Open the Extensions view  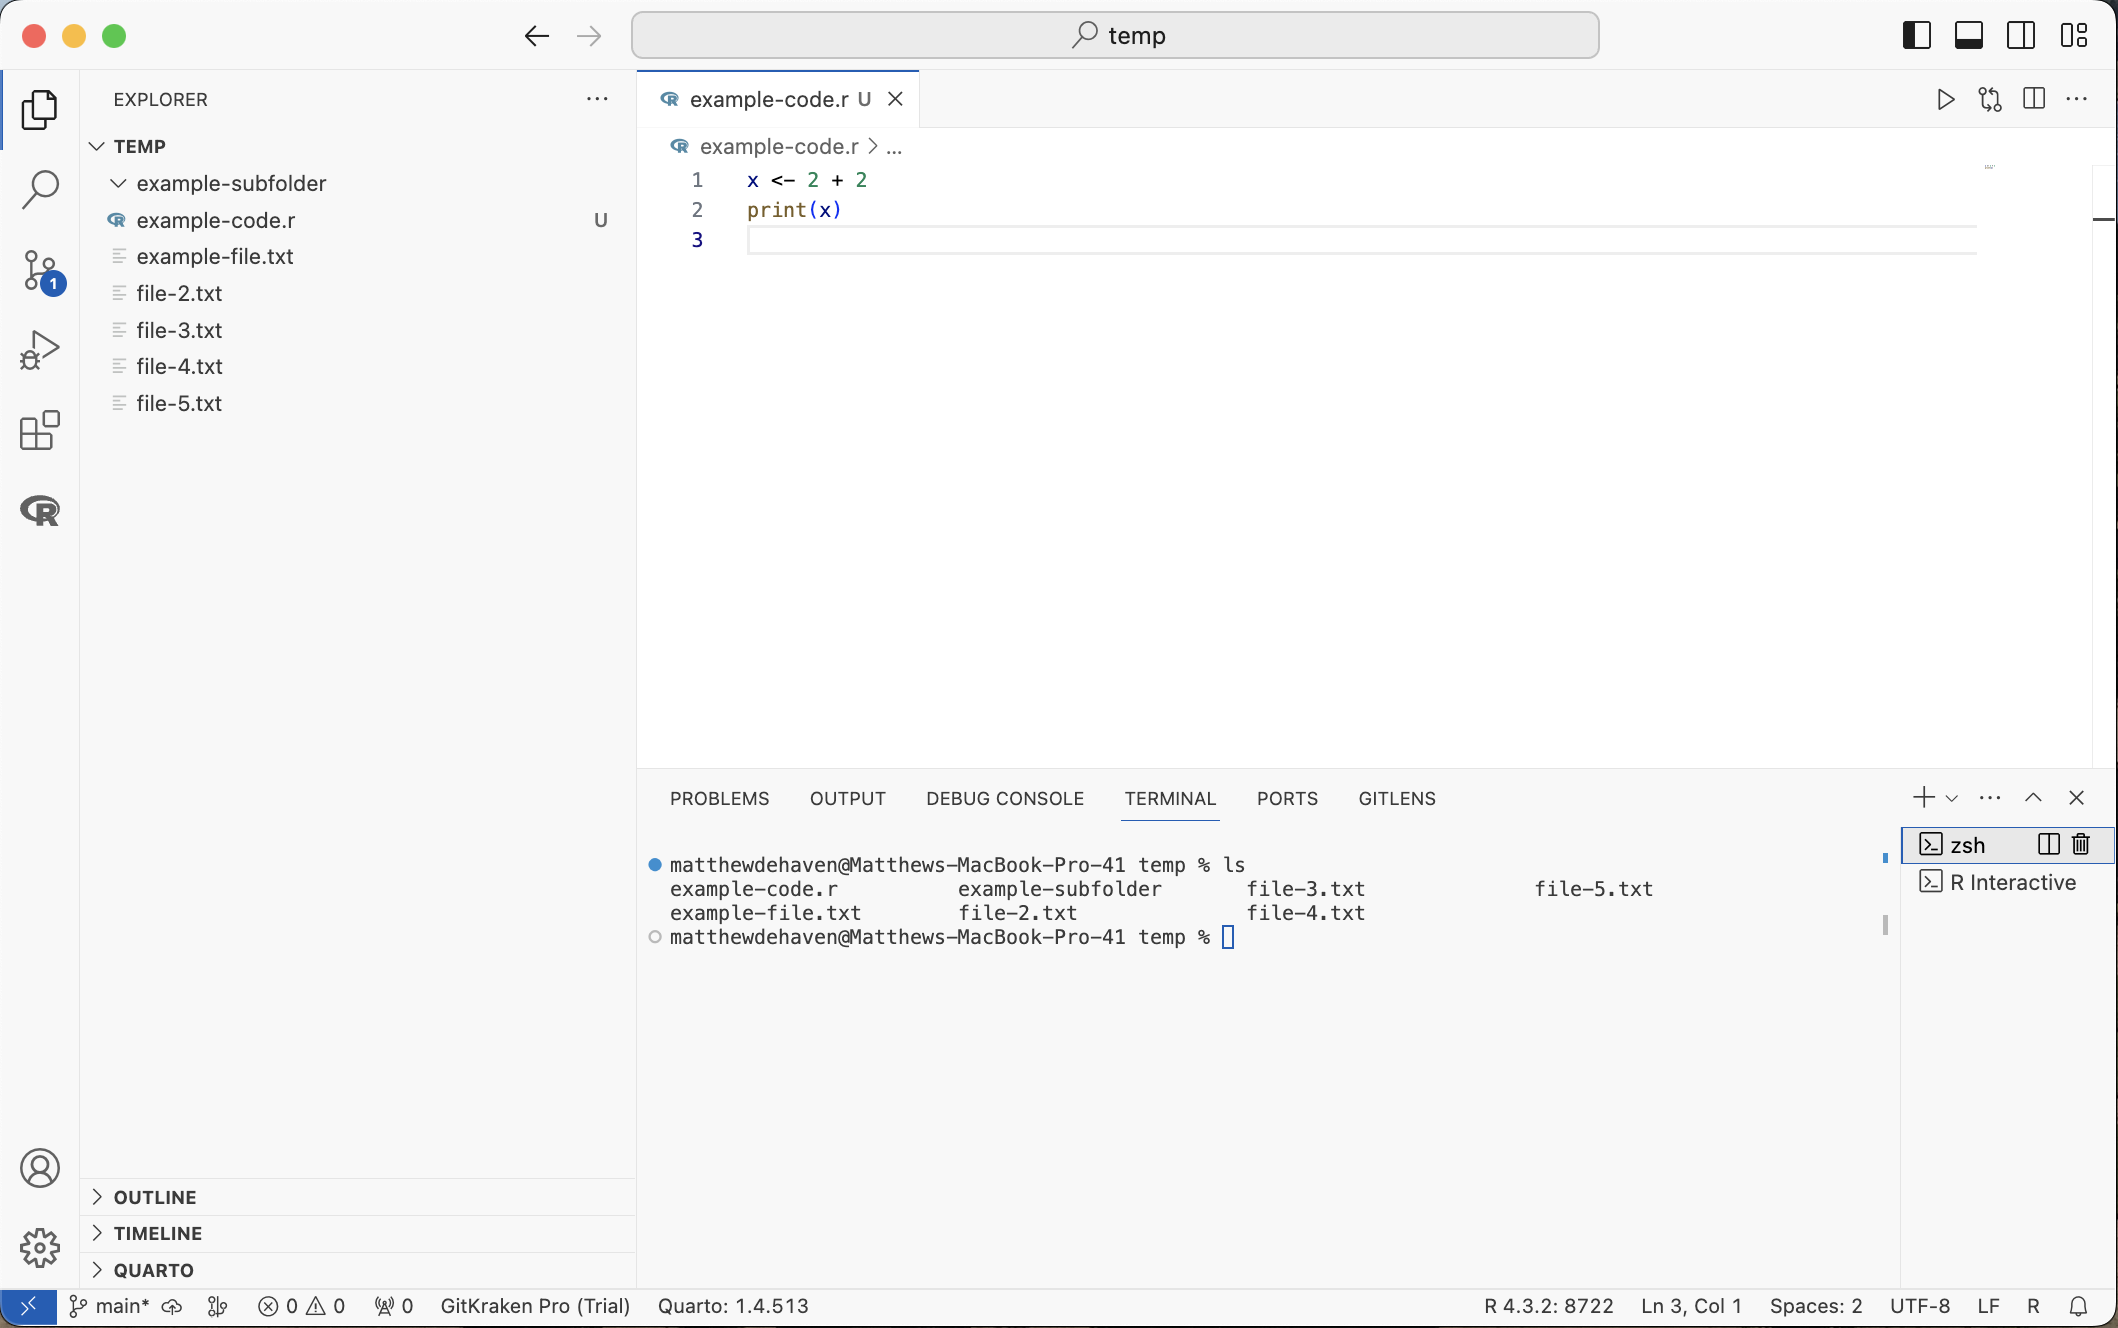point(40,431)
